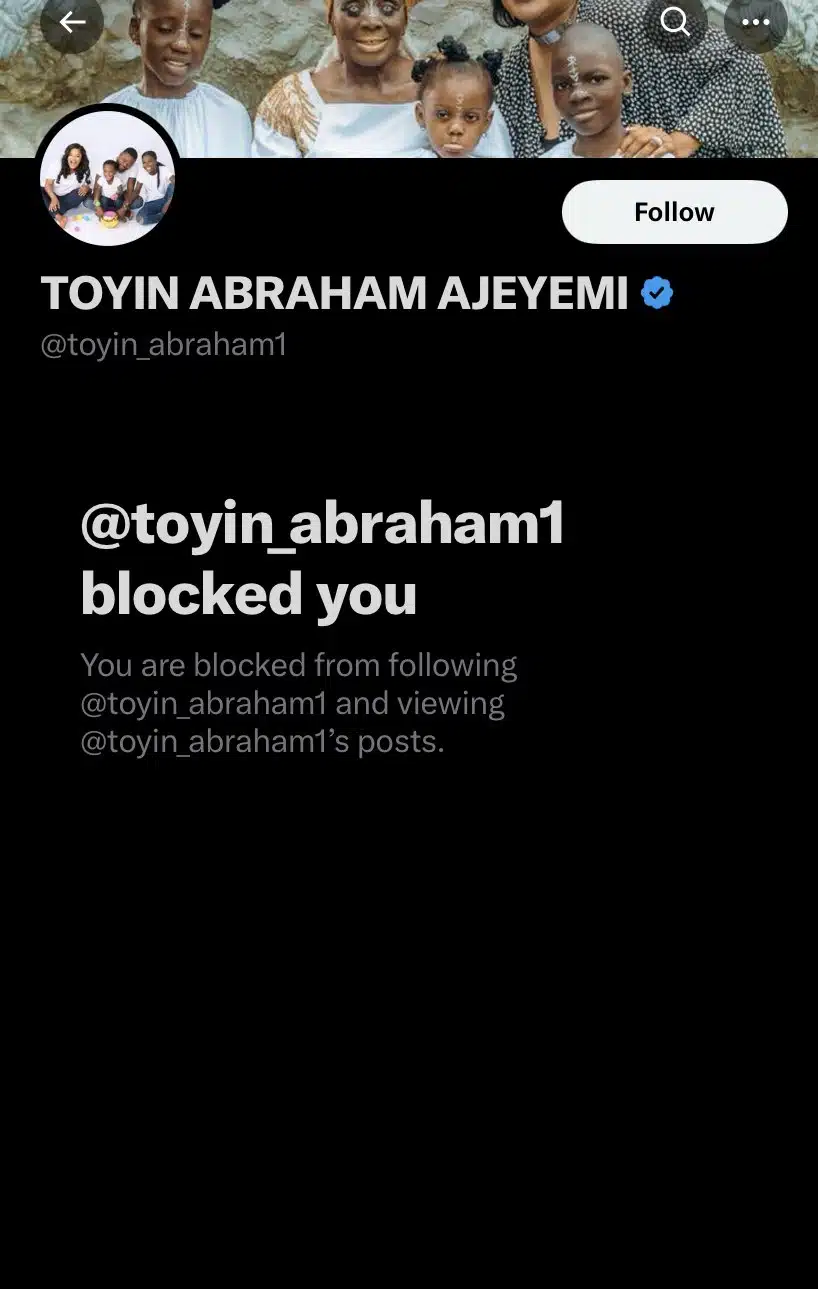Click the word TOYIN in the profile name
This screenshot has height=1289, width=818.
108,294
